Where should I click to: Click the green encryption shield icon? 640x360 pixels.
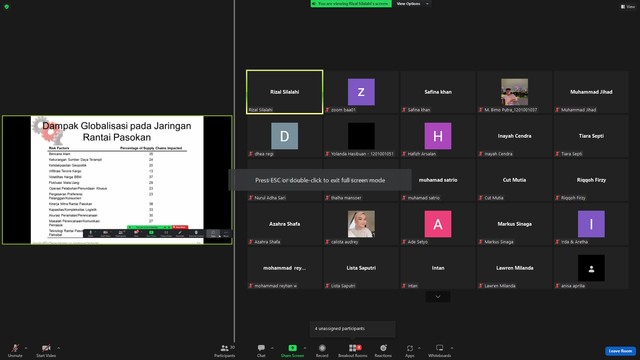tap(7, 7)
